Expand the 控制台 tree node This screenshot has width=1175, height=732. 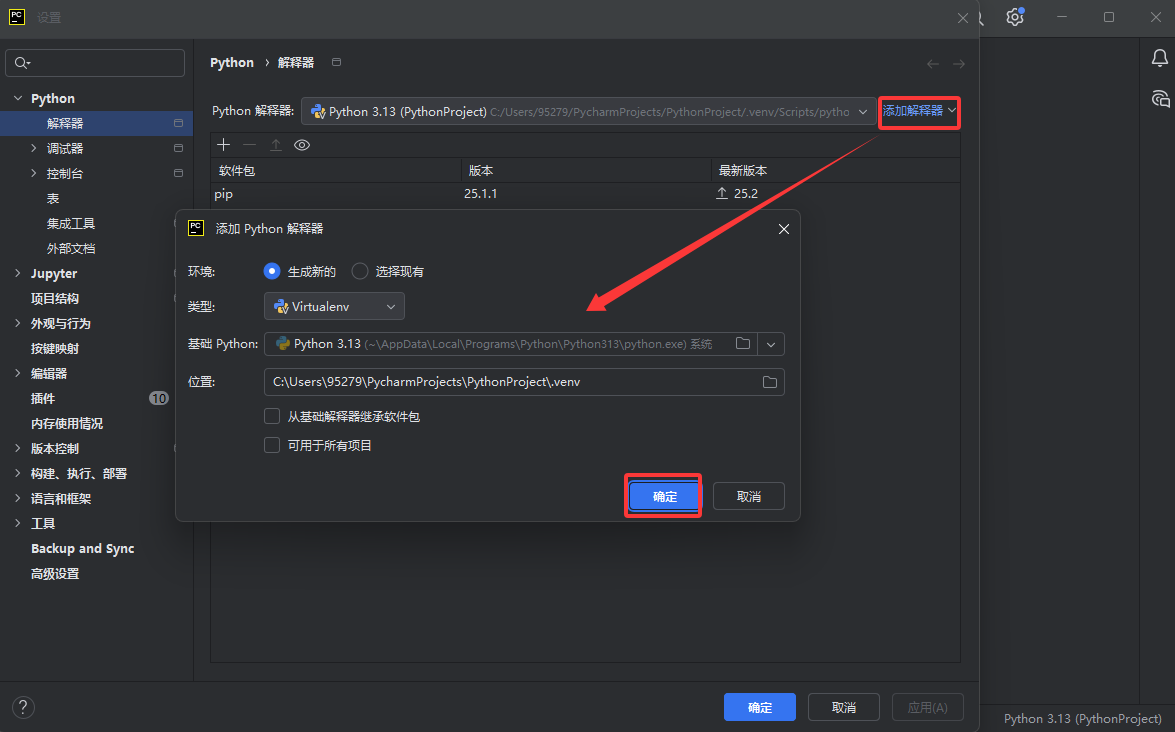(x=34, y=173)
